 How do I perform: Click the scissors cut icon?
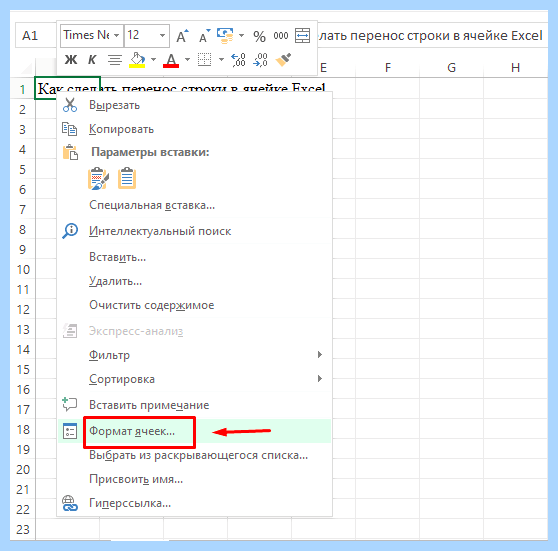70,105
